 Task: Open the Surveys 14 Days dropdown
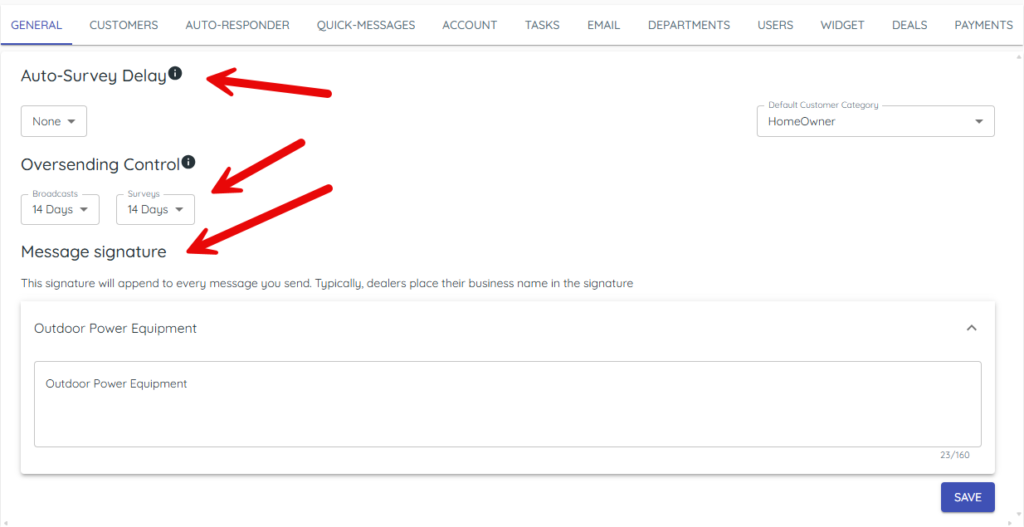coord(155,210)
